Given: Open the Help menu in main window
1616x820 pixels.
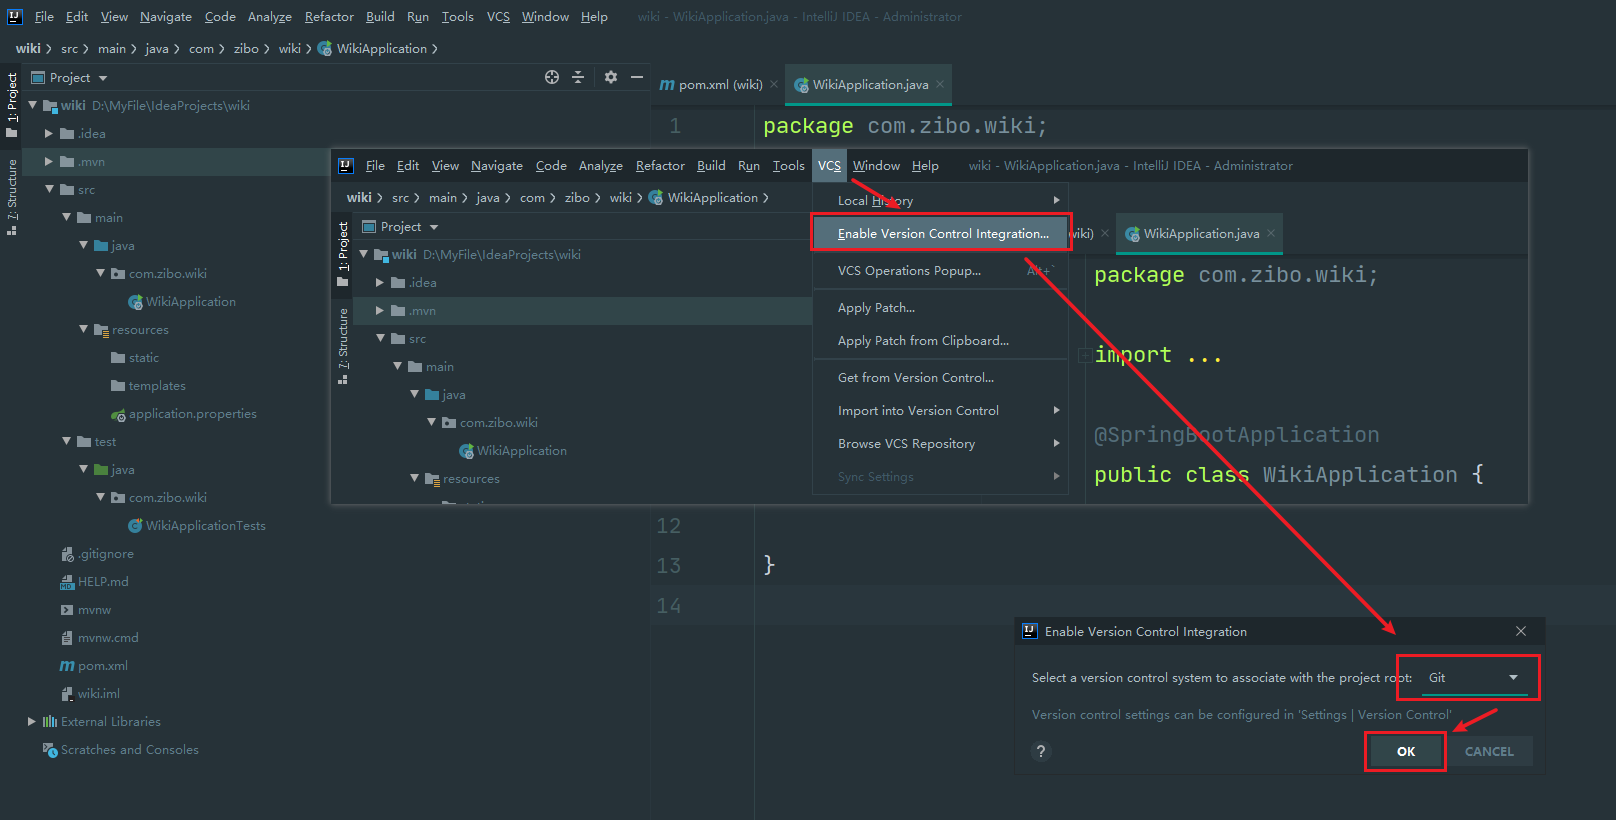Looking at the screenshot, I should click(594, 17).
